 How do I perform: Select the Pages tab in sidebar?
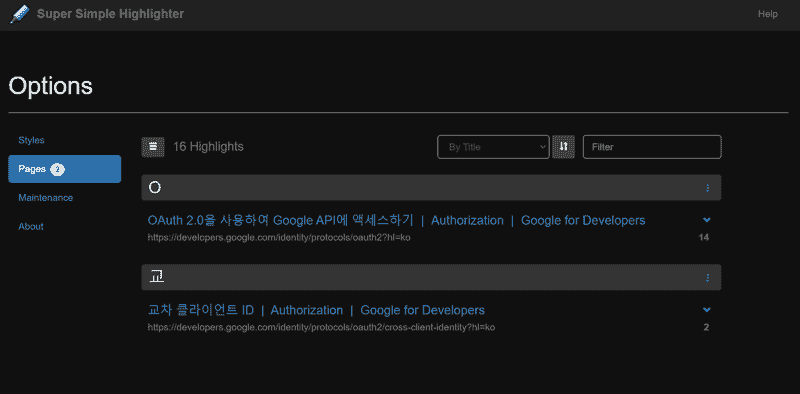coord(65,169)
